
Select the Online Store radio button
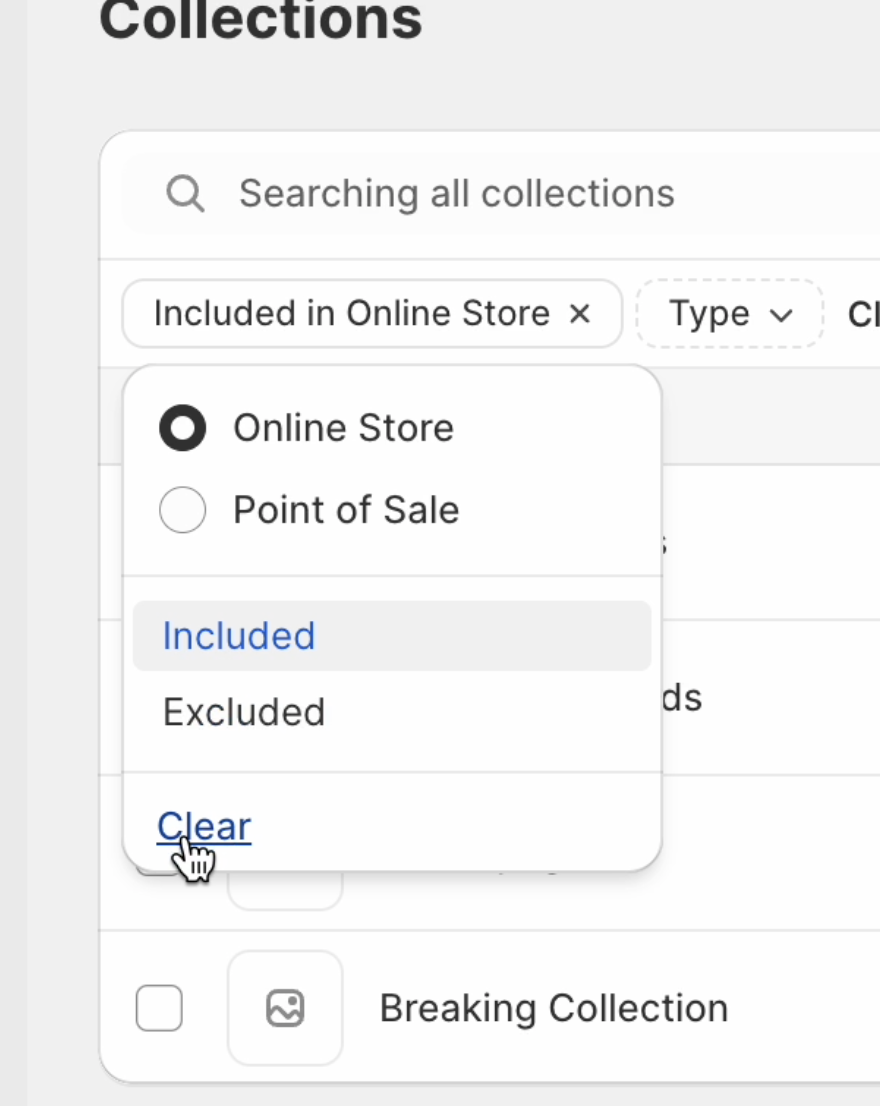(x=183, y=428)
